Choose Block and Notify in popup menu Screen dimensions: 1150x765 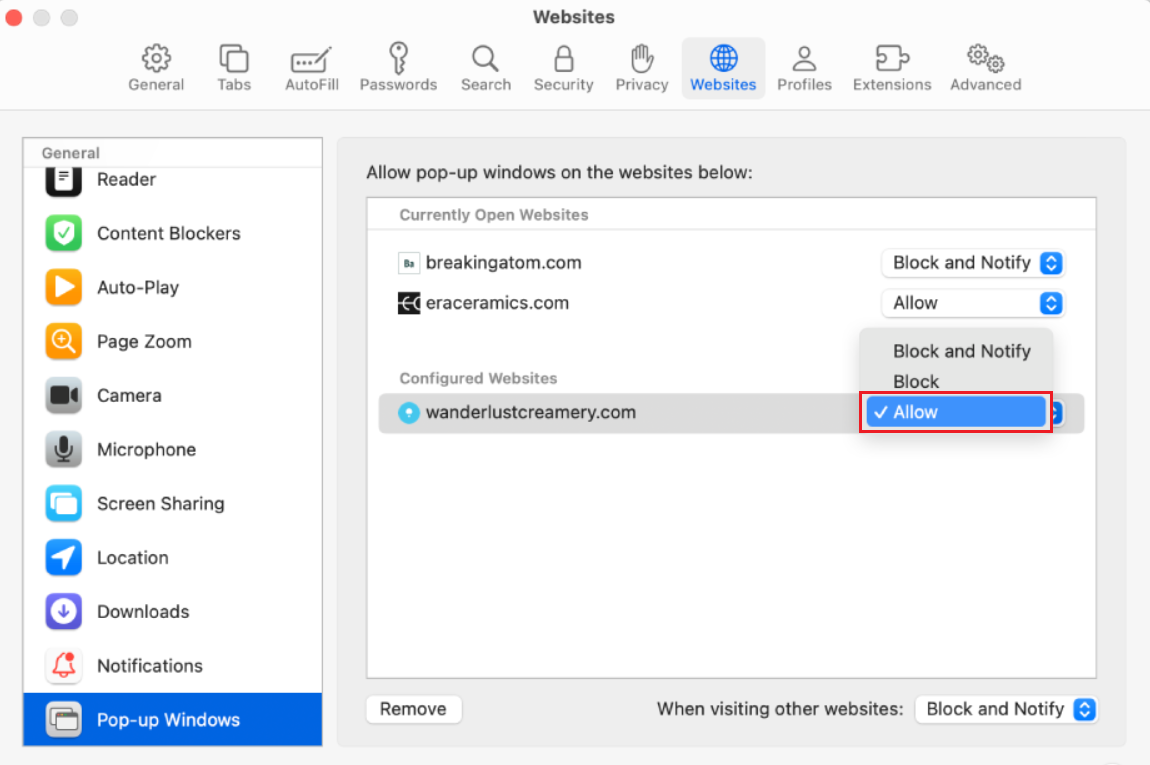tap(961, 351)
